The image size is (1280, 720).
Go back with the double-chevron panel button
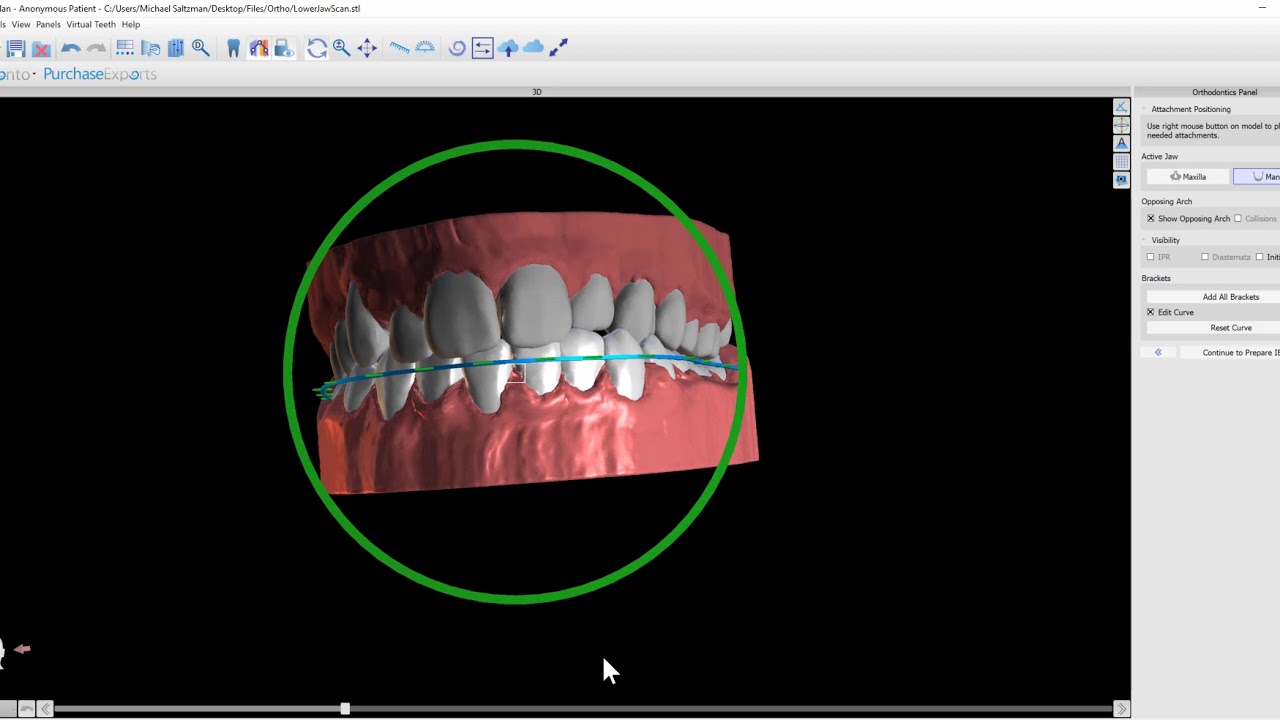[1158, 352]
